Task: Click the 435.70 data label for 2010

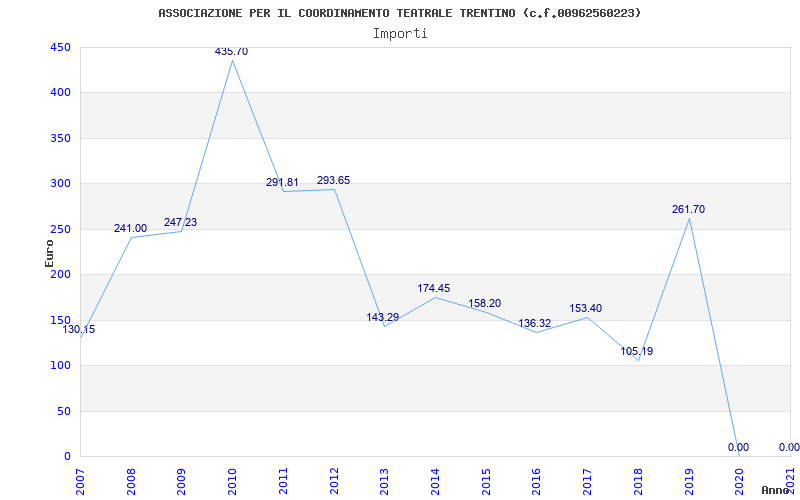Action: click(x=232, y=51)
